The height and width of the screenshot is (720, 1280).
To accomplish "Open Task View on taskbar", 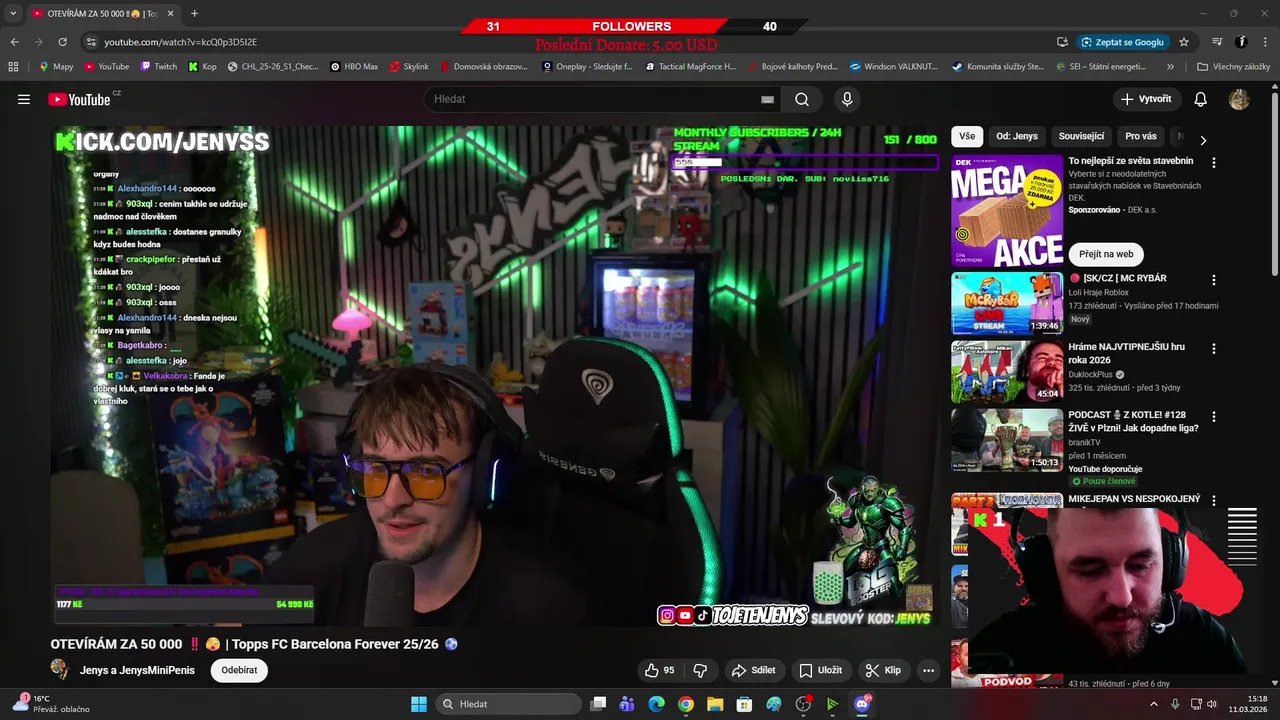I will pyautogui.click(x=598, y=704).
